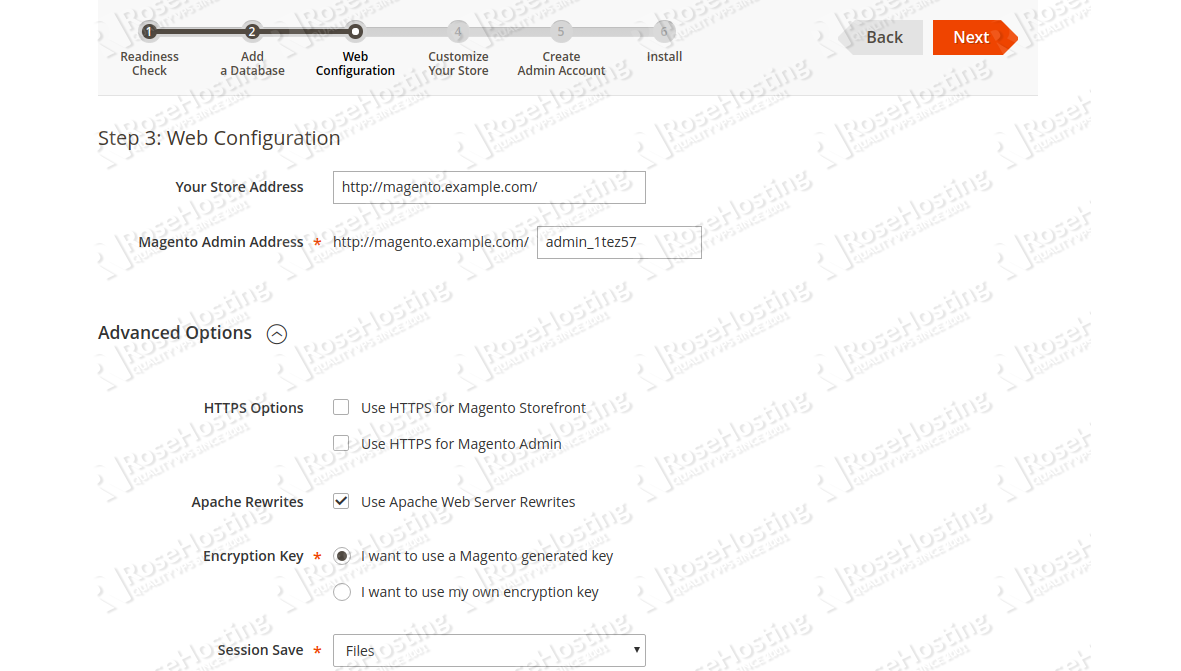This screenshot has height=671, width=1181.
Task: Select Magento generated key option
Action: pos(341,555)
